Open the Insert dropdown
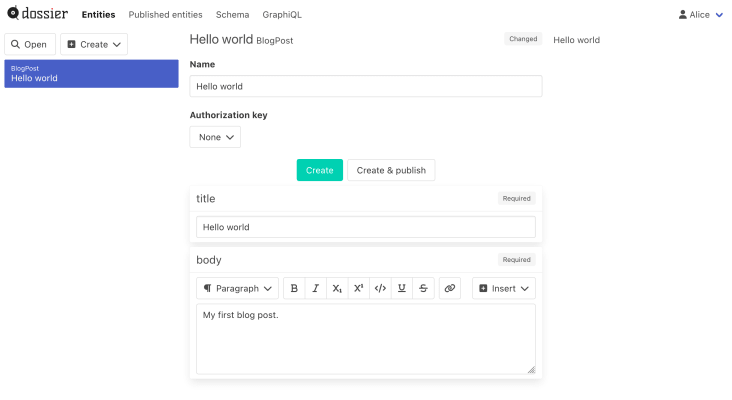732x400 pixels. pyautogui.click(x=504, y=288)
